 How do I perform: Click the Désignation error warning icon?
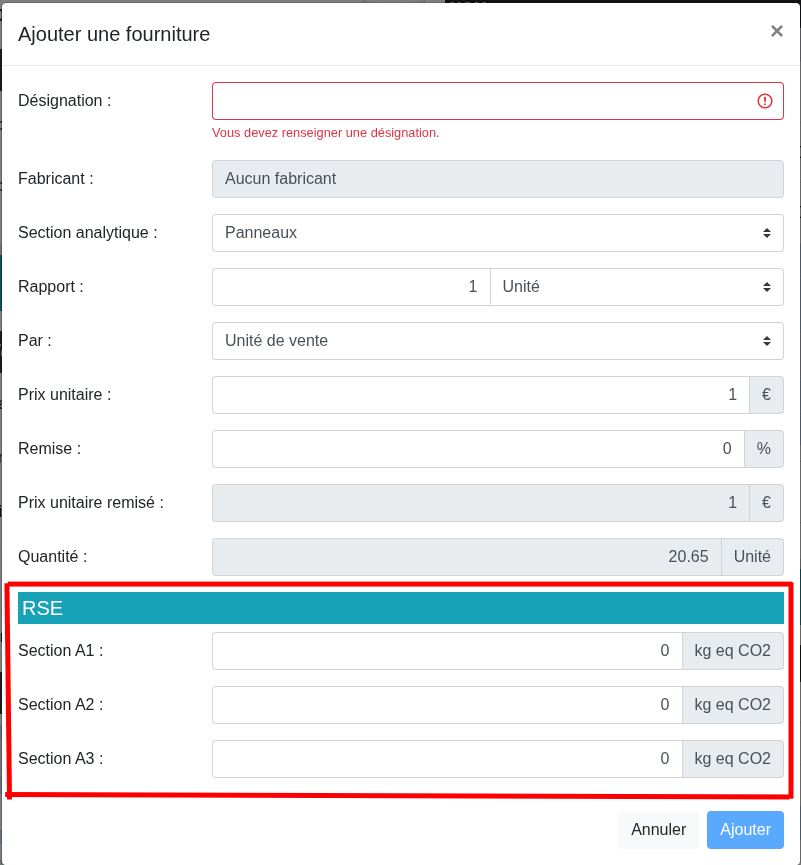click(x=765, y=101)
